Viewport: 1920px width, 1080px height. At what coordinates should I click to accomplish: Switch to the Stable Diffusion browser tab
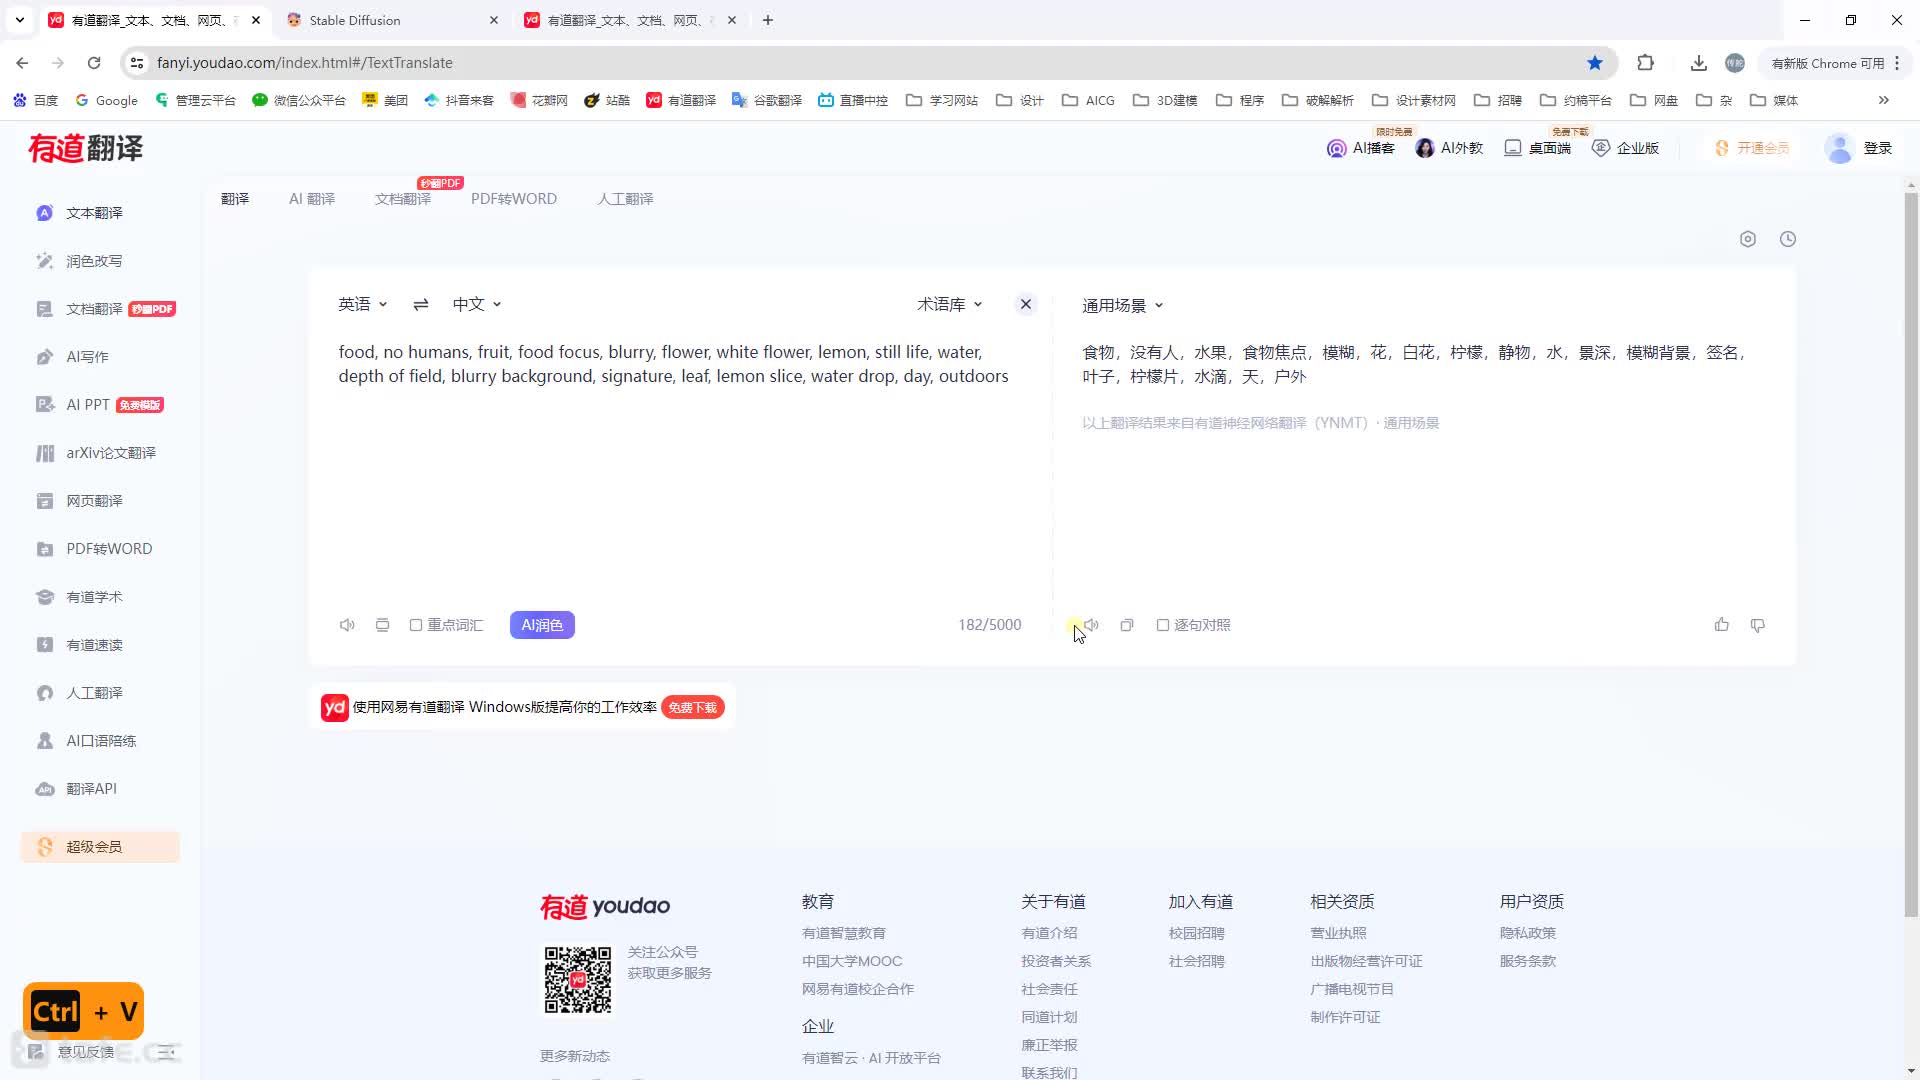(x=392, y=20)
